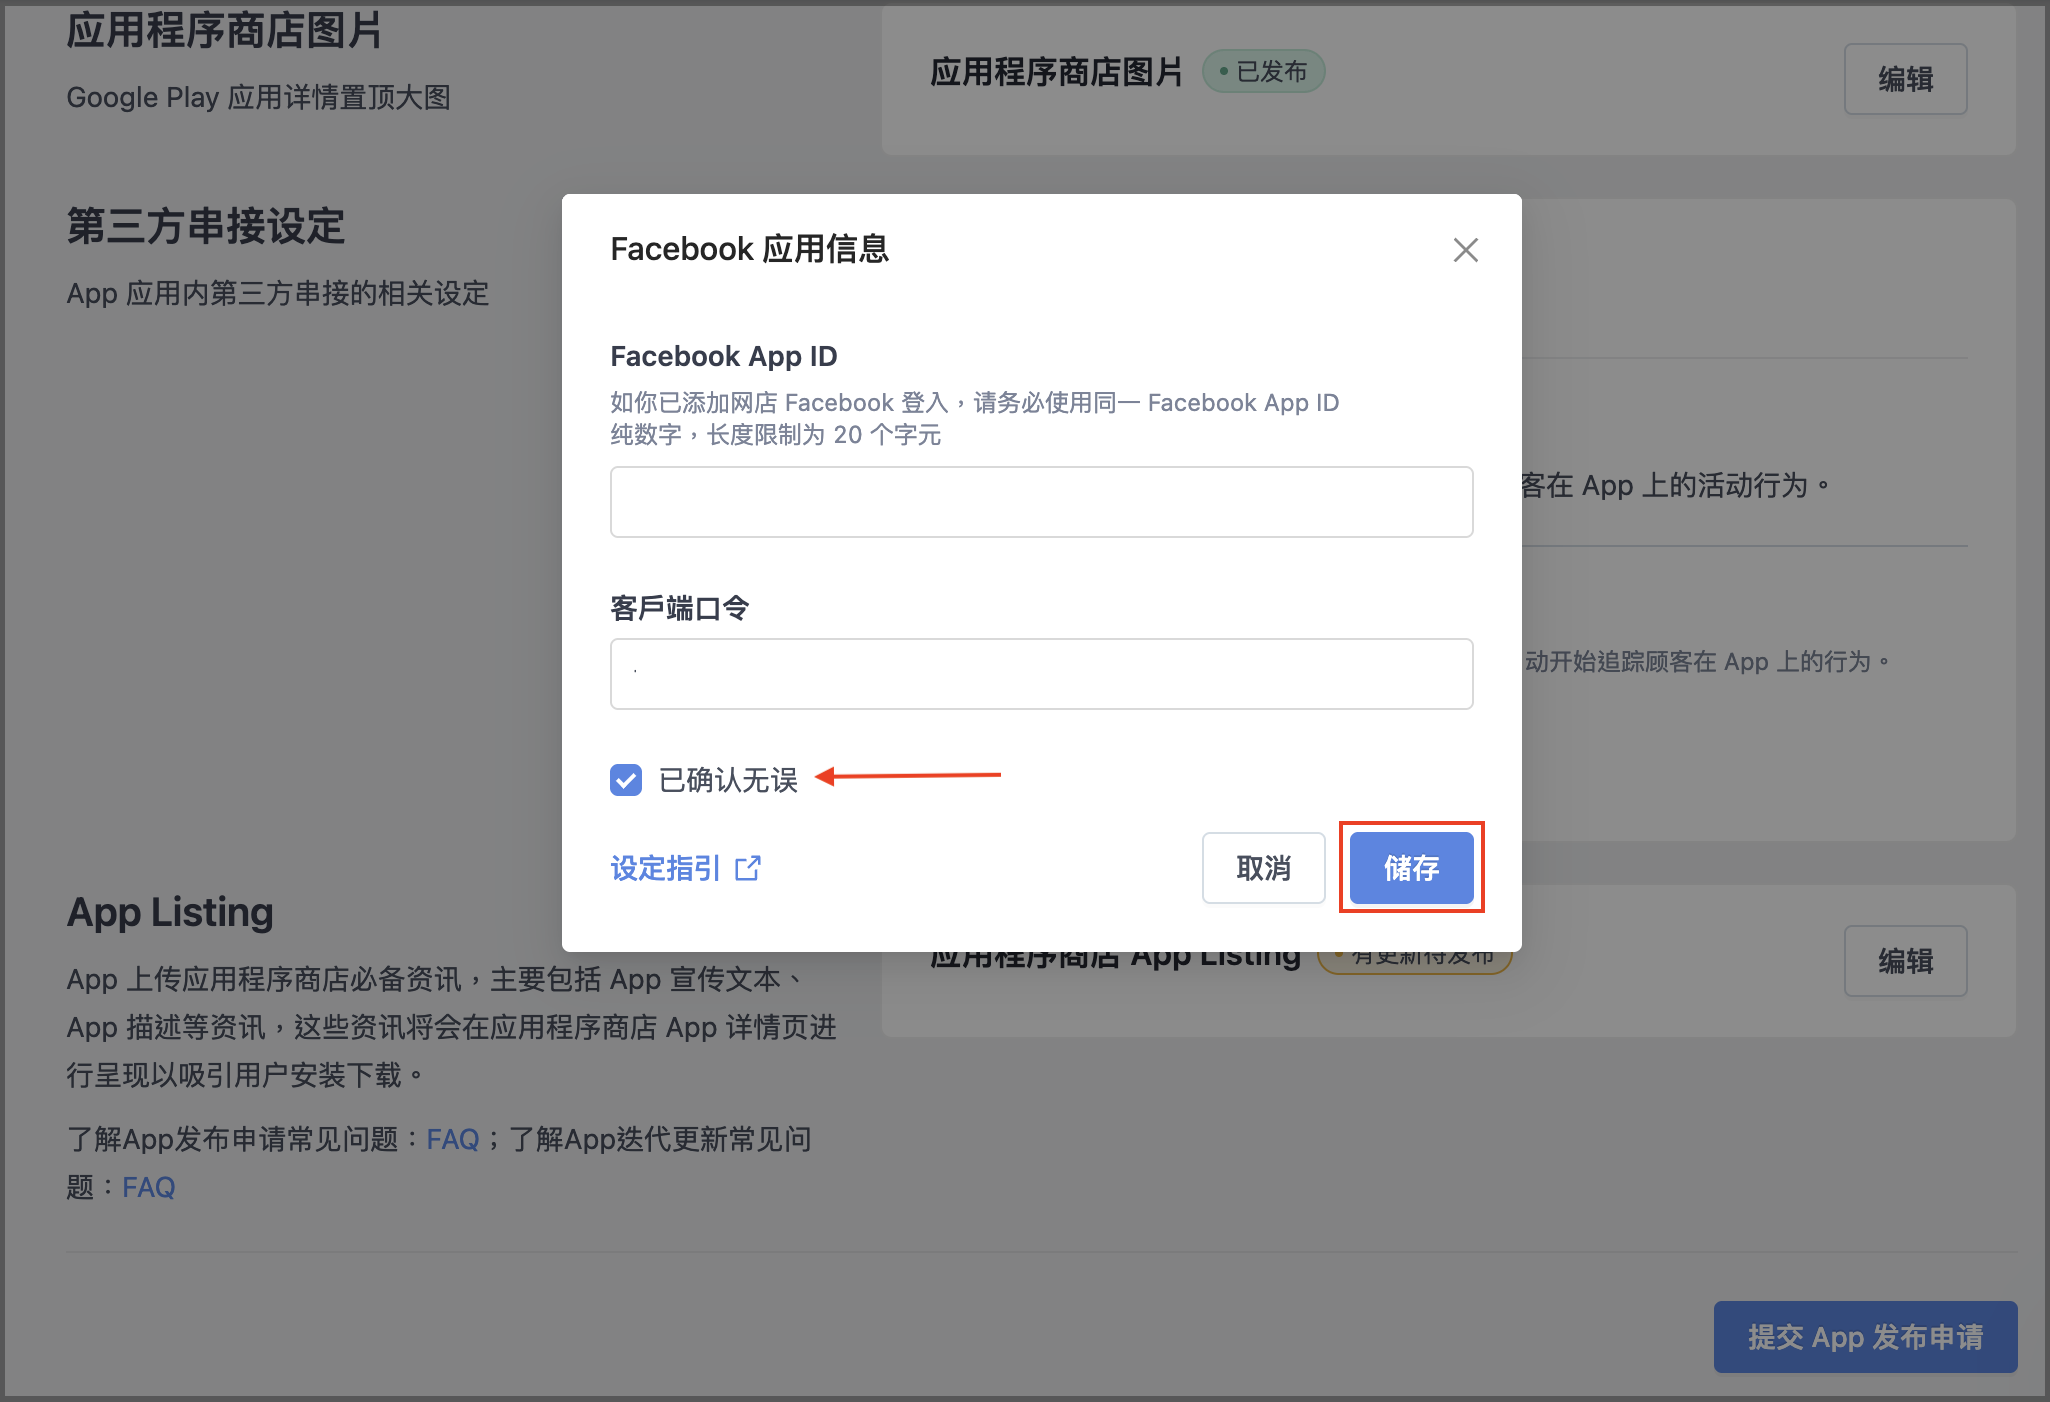Click the 取消 button
Screen dimensions: 2050x1402
1264,868
